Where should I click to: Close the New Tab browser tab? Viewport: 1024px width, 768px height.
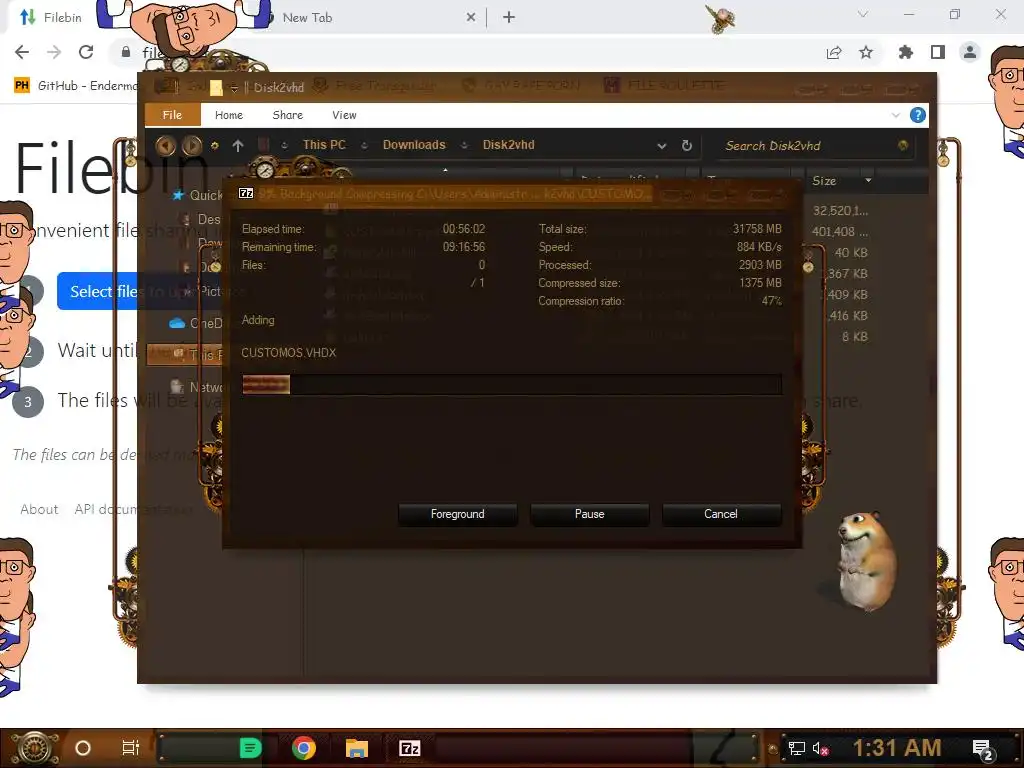471,18
